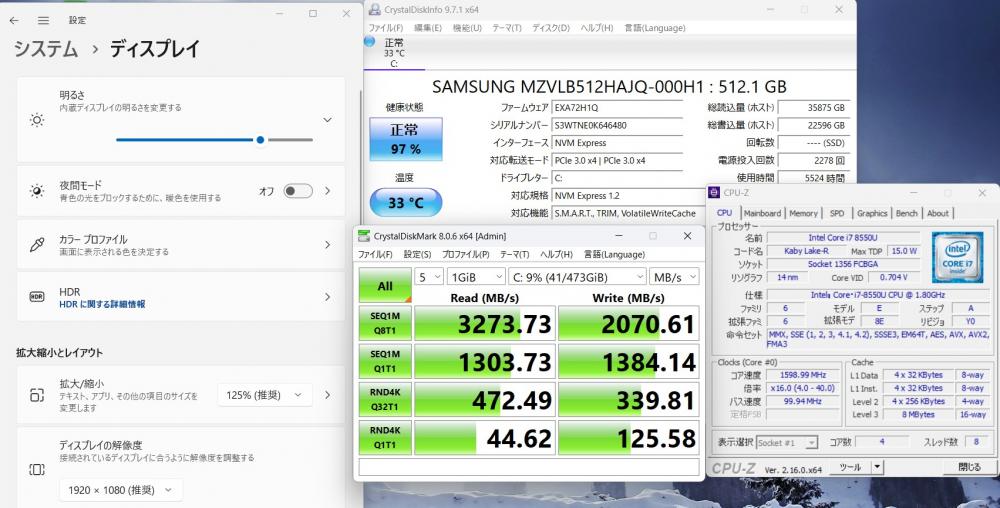The height and width of the screenshot is (508, 1000).
Task: Run the RND4K Q1T1 test
Action: click(x=385, y=438)
